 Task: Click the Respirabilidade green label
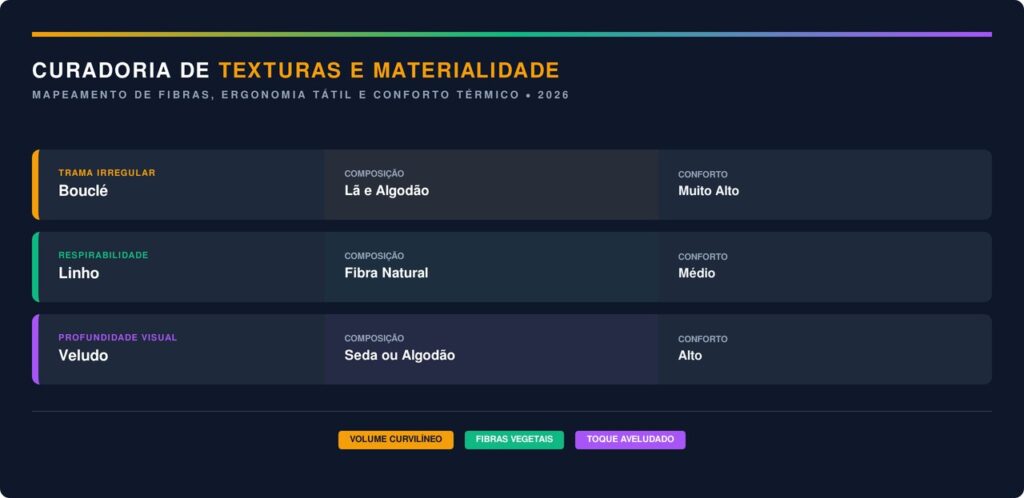coord(103,255)
